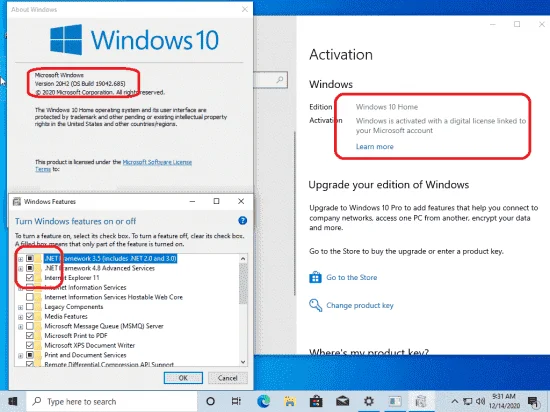550x412 pixels.
Task: Click Cancel in Windows Features
Action: pos(228,378)
